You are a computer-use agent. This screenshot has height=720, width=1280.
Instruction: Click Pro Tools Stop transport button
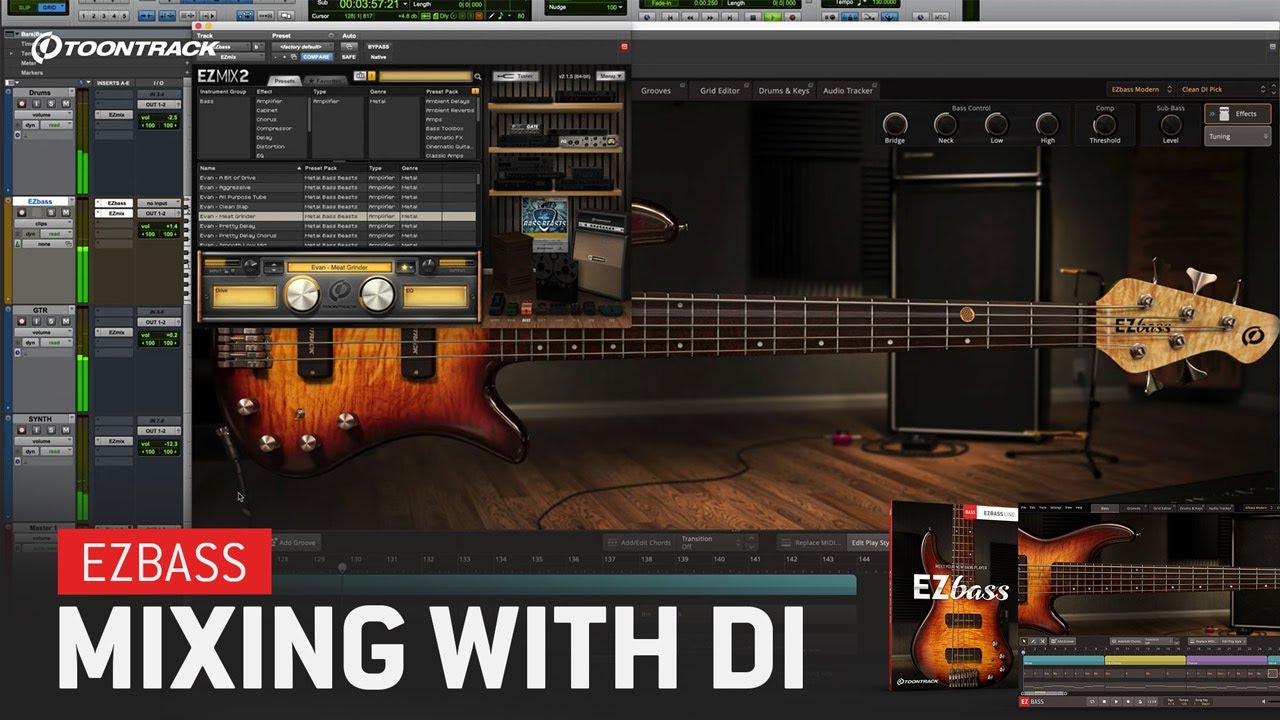point(753,17)
